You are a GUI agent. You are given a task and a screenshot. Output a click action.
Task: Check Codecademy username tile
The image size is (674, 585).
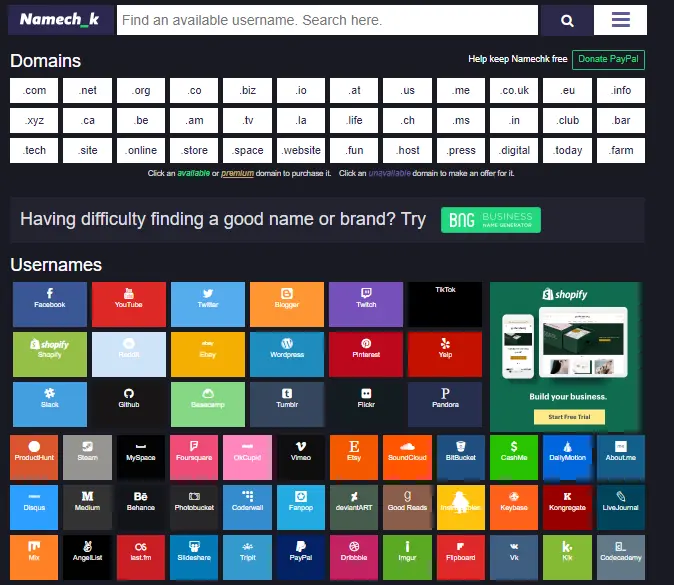click(x=621, y=557)
